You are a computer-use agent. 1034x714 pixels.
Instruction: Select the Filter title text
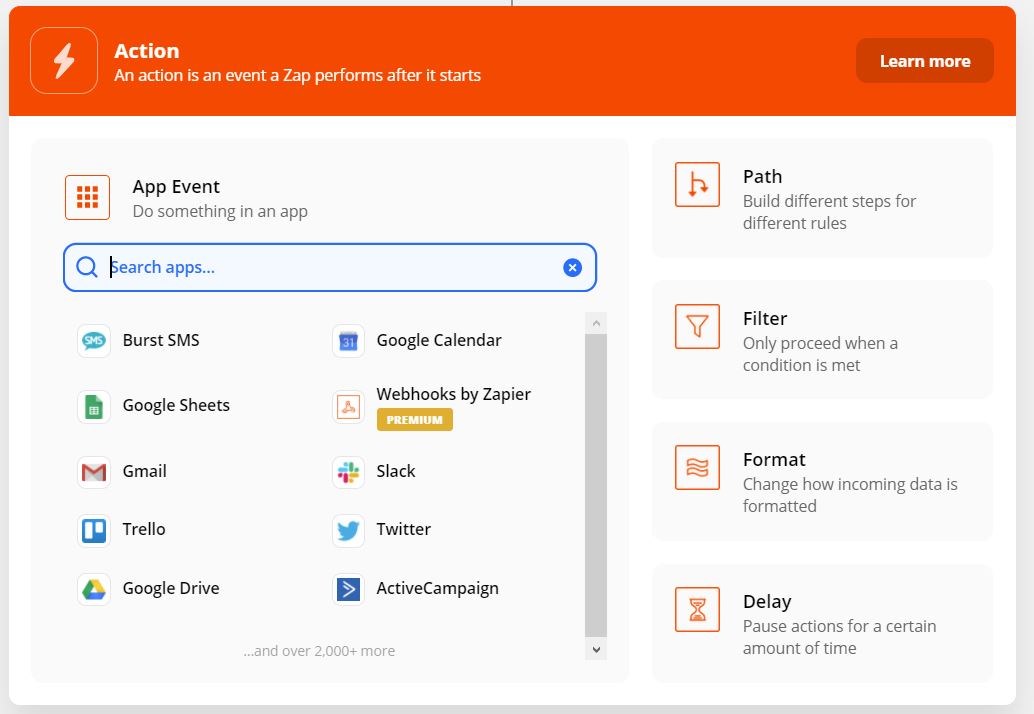pos(765,318)
